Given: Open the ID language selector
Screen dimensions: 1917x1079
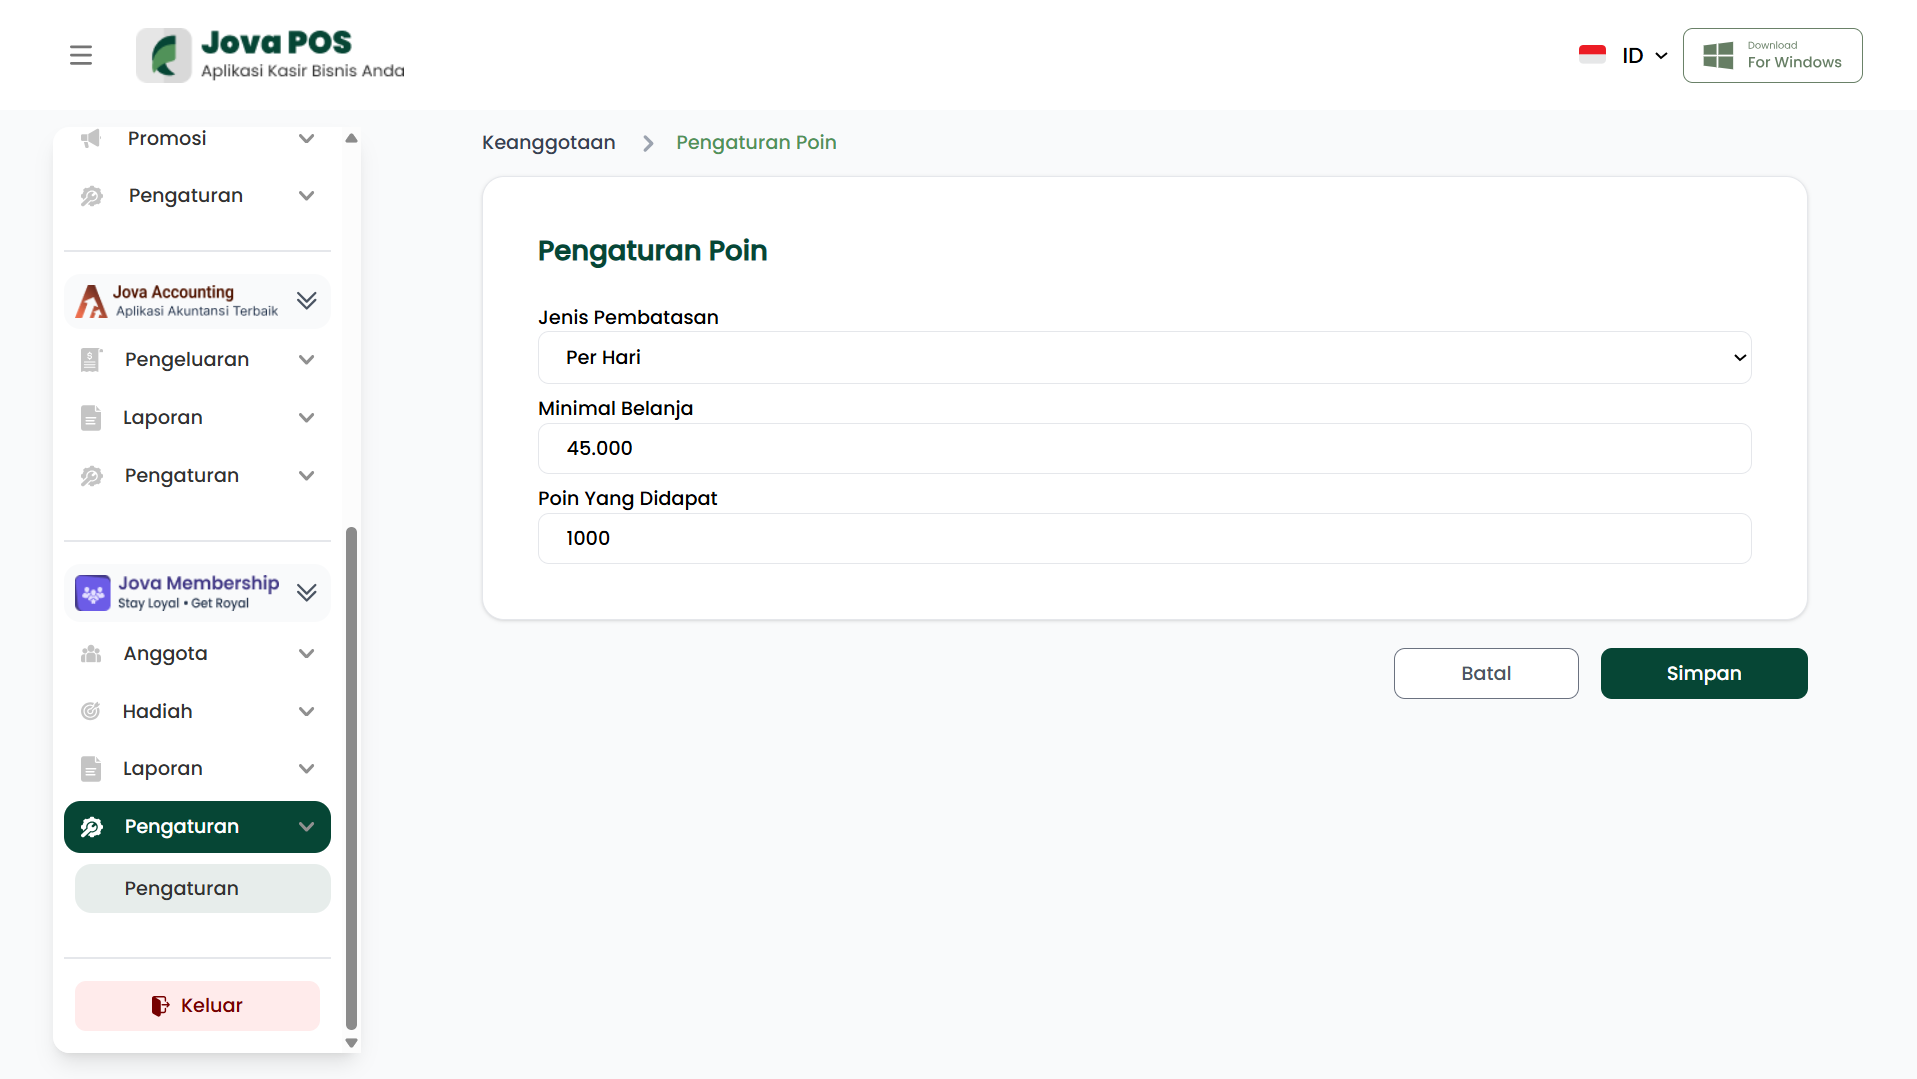Looking at the screenshot, I should (x=1644, y=56).
